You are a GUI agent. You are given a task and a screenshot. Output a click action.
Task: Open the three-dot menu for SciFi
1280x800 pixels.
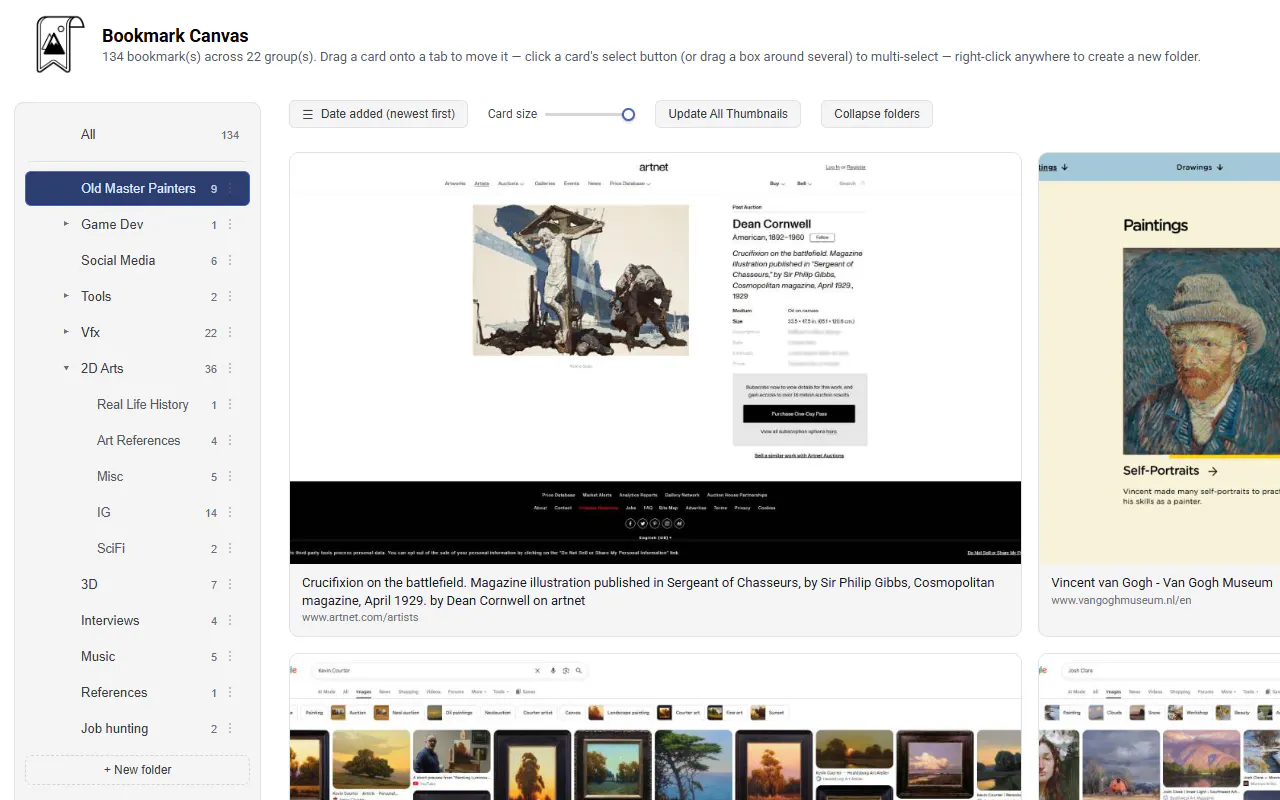tap(230, 548)
